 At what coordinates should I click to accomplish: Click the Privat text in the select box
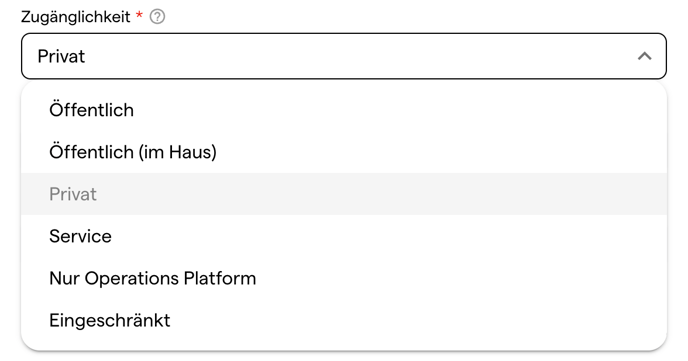[61, 56]
